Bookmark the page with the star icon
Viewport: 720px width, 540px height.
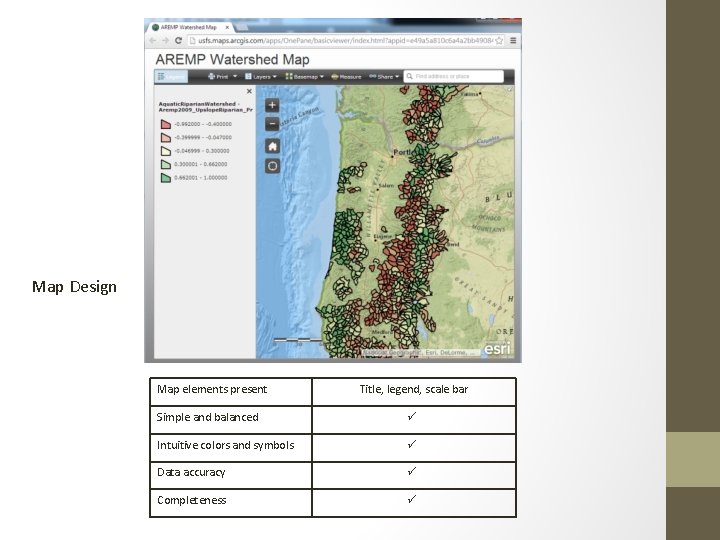[x=499, y=40]
